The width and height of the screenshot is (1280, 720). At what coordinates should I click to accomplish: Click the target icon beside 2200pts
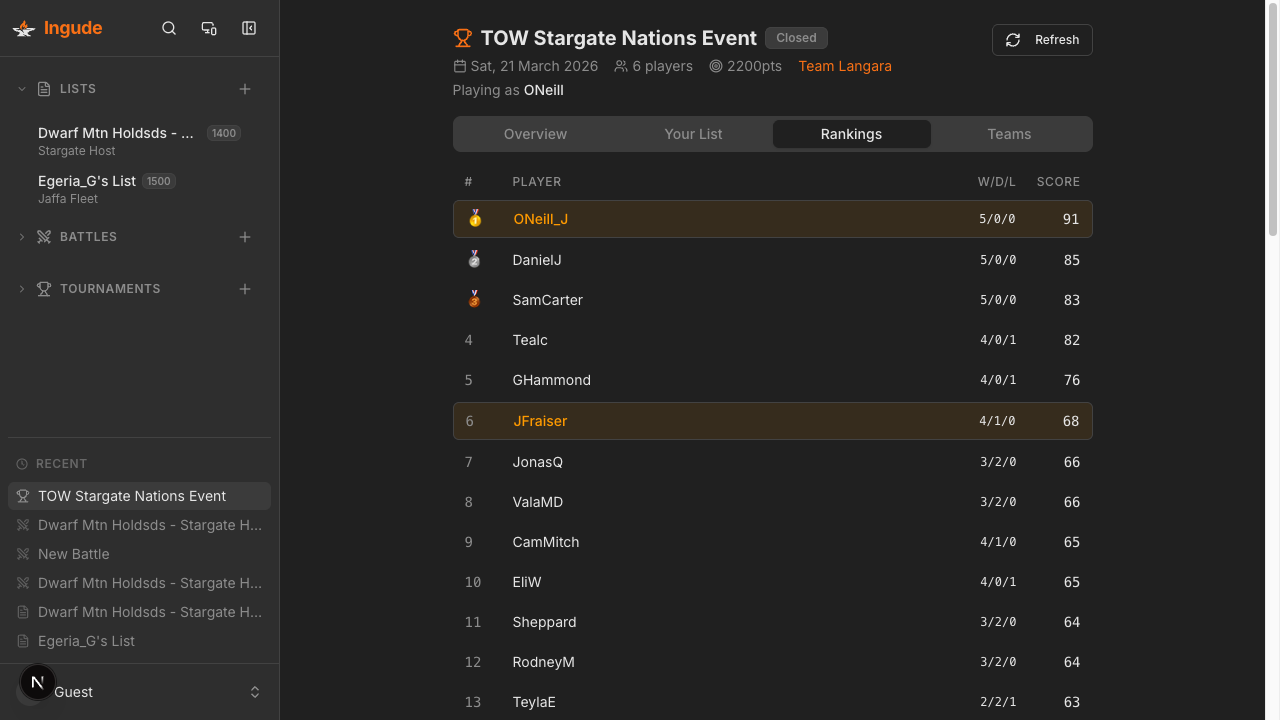715,66
